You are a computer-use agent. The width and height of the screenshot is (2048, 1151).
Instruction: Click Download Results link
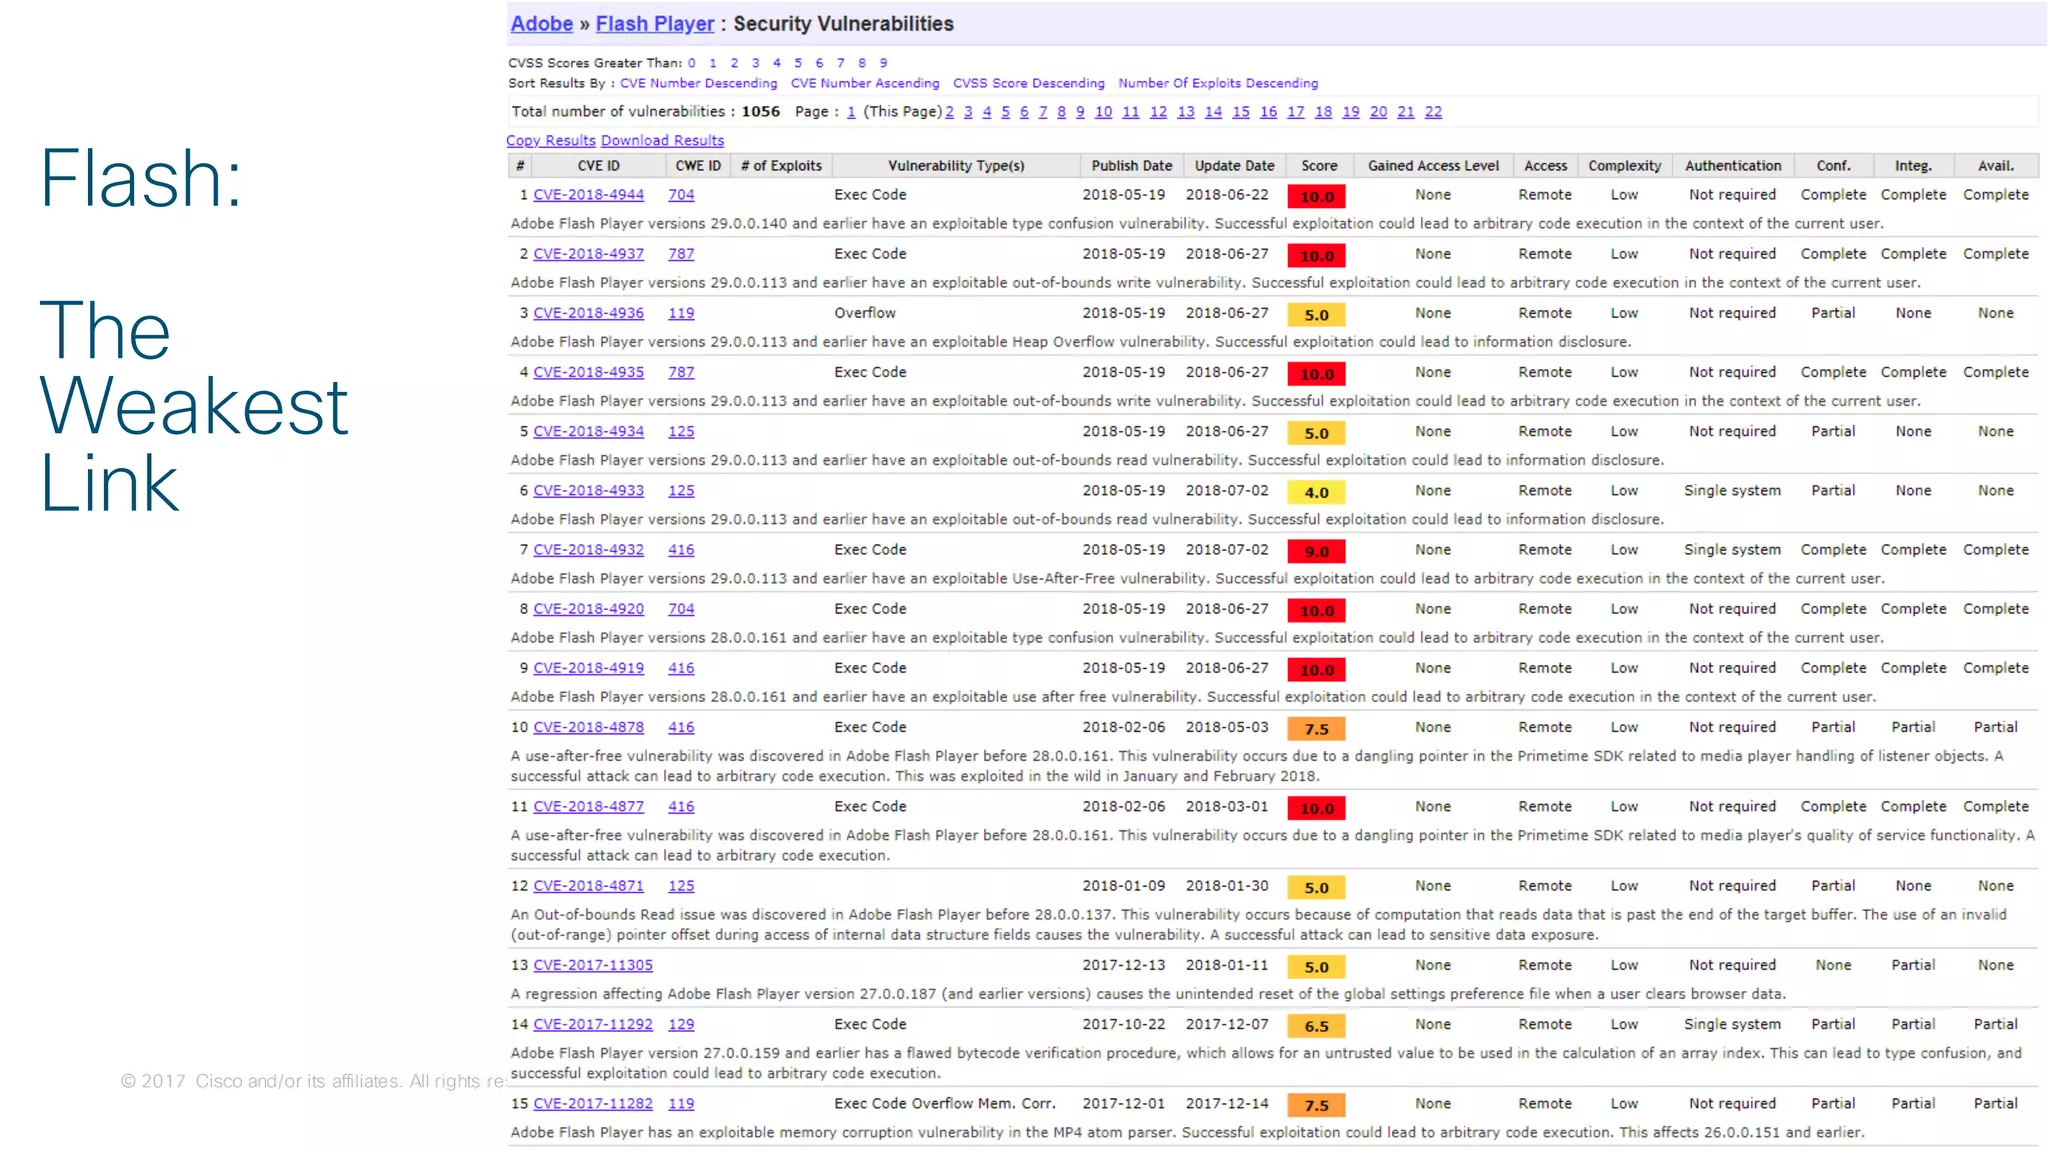(x=662, y=141)
